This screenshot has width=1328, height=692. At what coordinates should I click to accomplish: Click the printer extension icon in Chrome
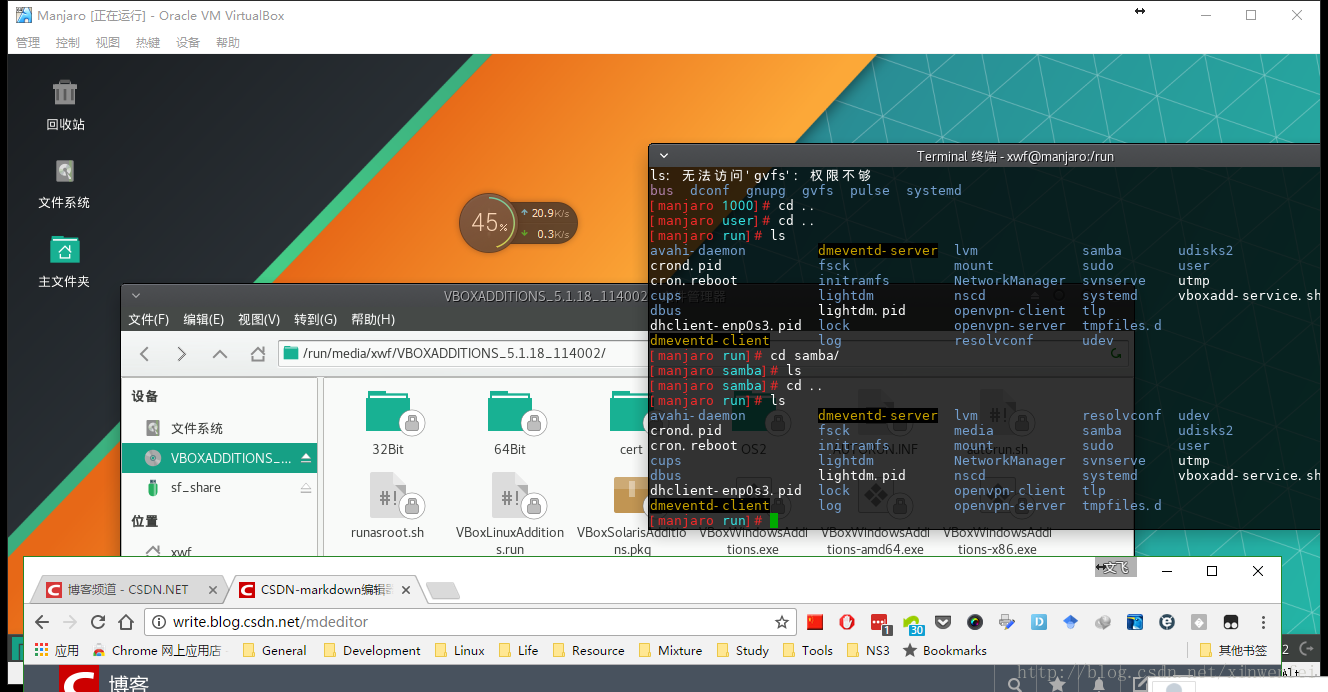coord(1006,622)
